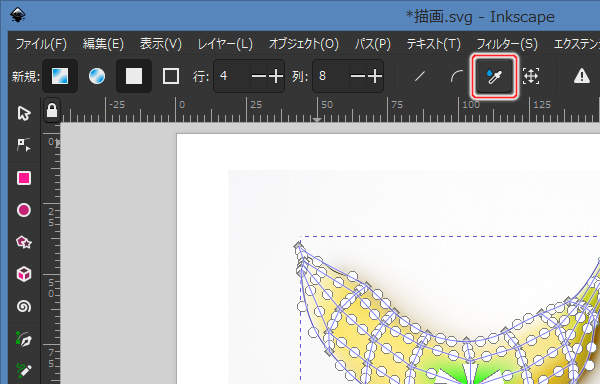600x384 pixels.
Task: Select the Pen (Bezier) tool
Action: (24, 339)
